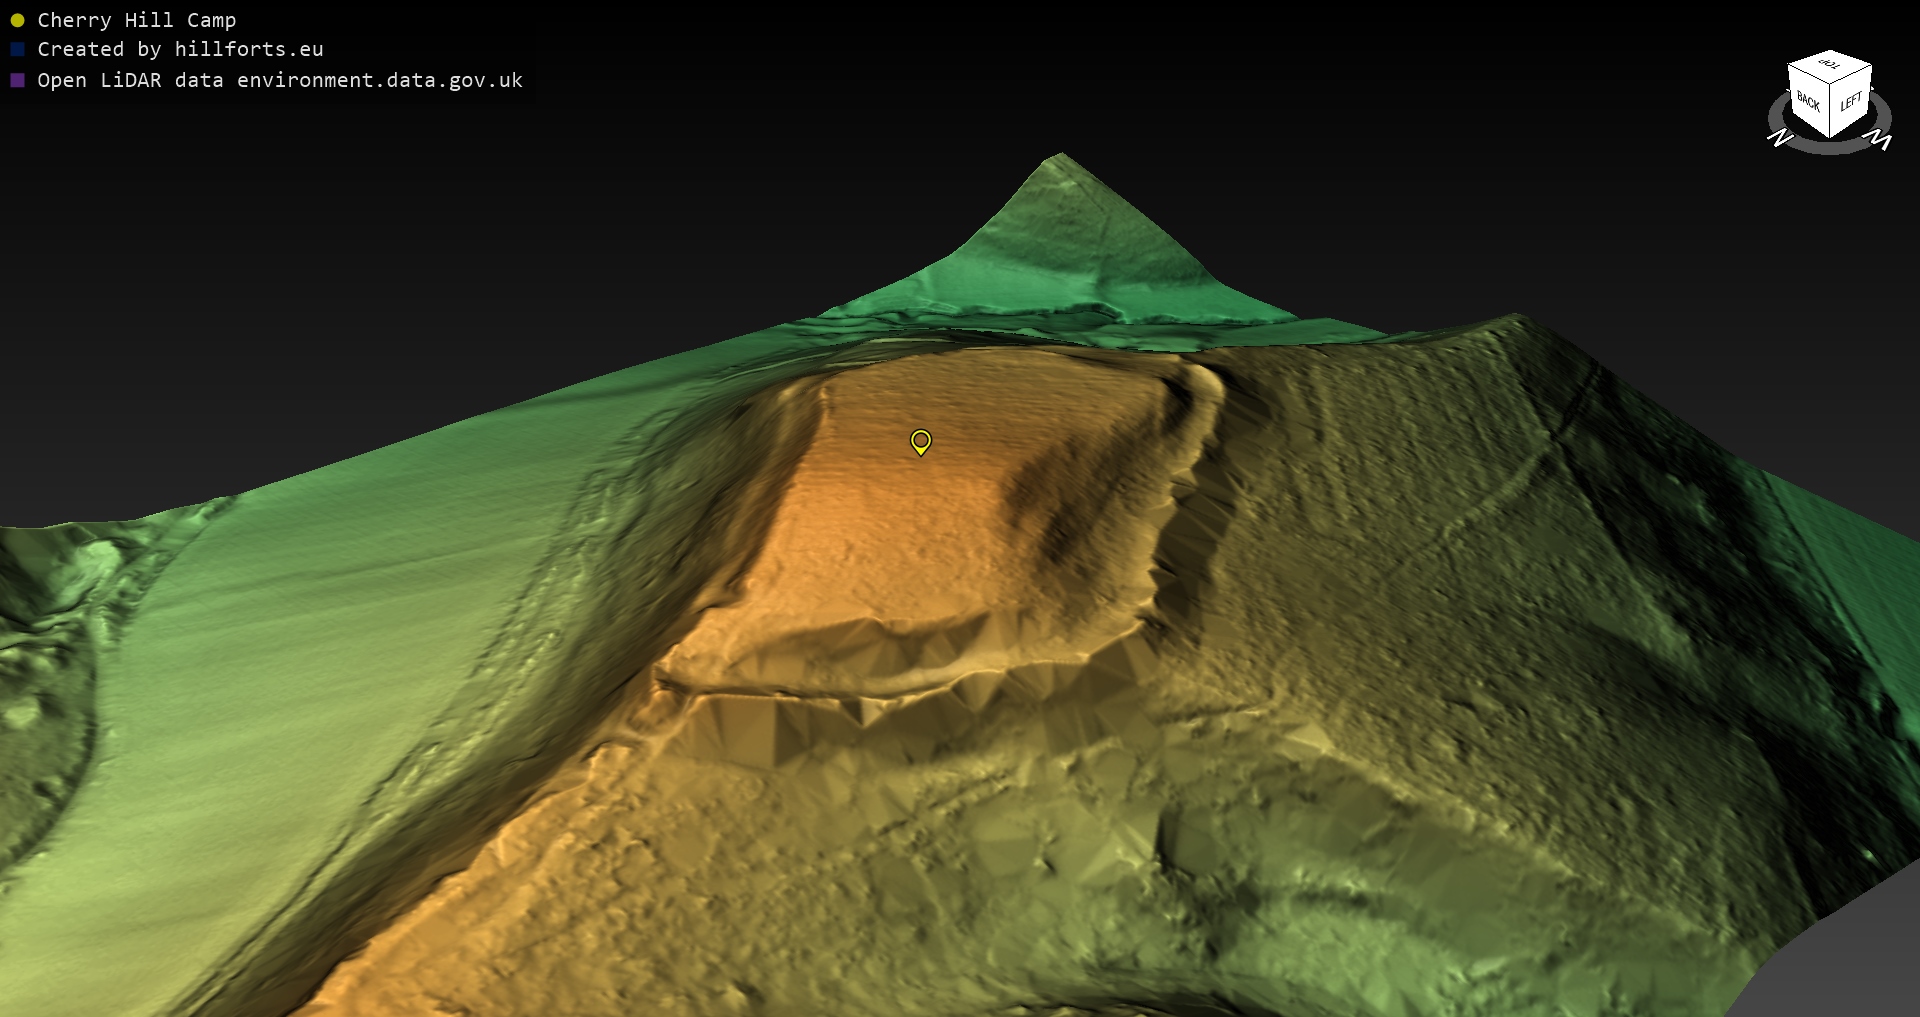
Task: Select the Cherry Hill Camp legend label
Action: pyautogui.click(x=136, y=20)
